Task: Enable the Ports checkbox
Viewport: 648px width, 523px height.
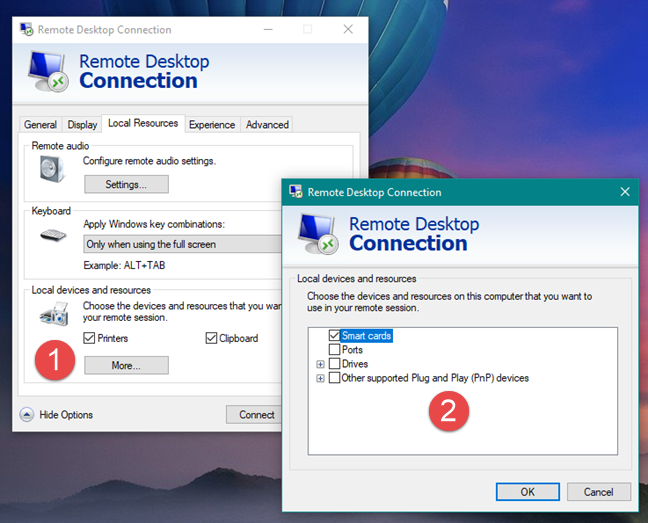Action: tap(334, 349)
